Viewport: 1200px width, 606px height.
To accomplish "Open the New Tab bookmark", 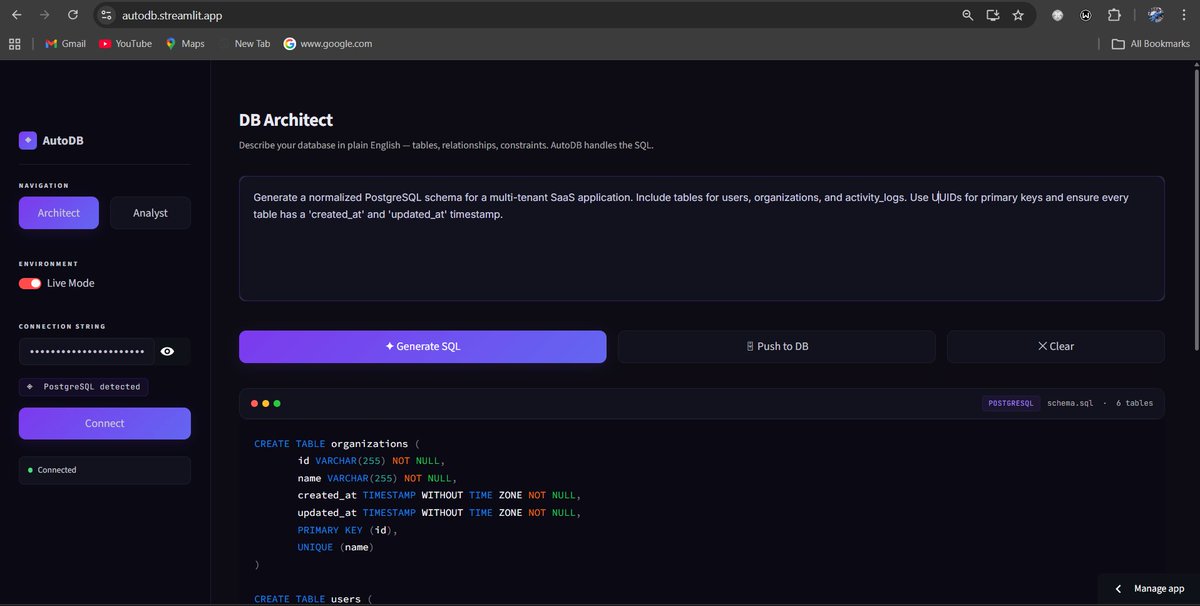I will [x=244, y=44].
